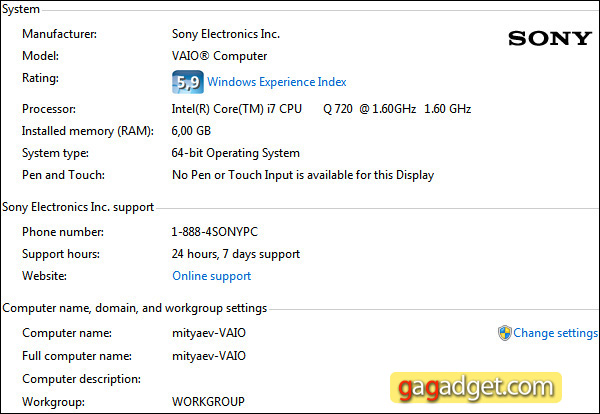Click the Computer name, domain, and workgroup heading
Viewport: 600px width, 414px height.
pos(135,308)
